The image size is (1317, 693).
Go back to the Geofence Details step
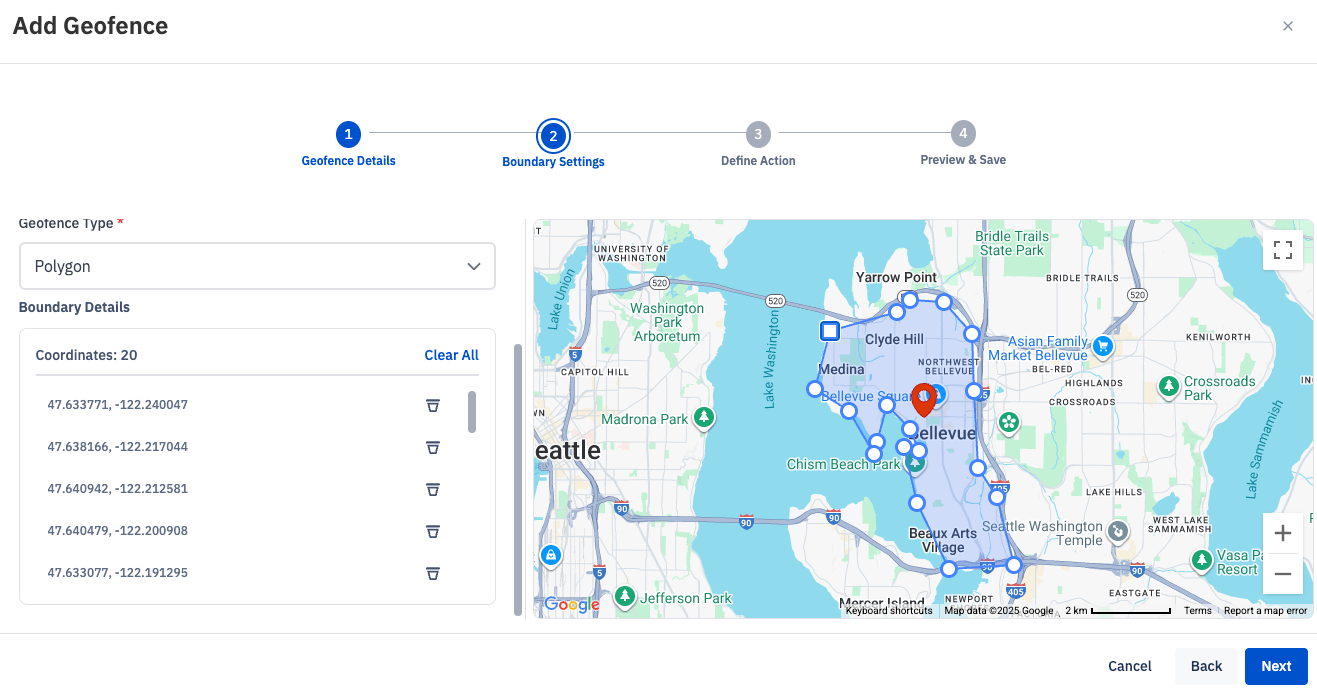click(348, 134)
